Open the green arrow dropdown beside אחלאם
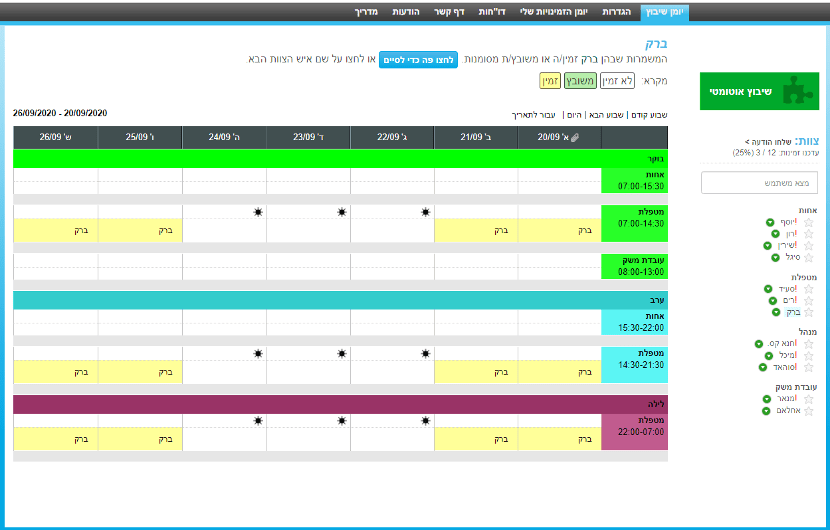 pyautogui.click(x=766, y=410)
